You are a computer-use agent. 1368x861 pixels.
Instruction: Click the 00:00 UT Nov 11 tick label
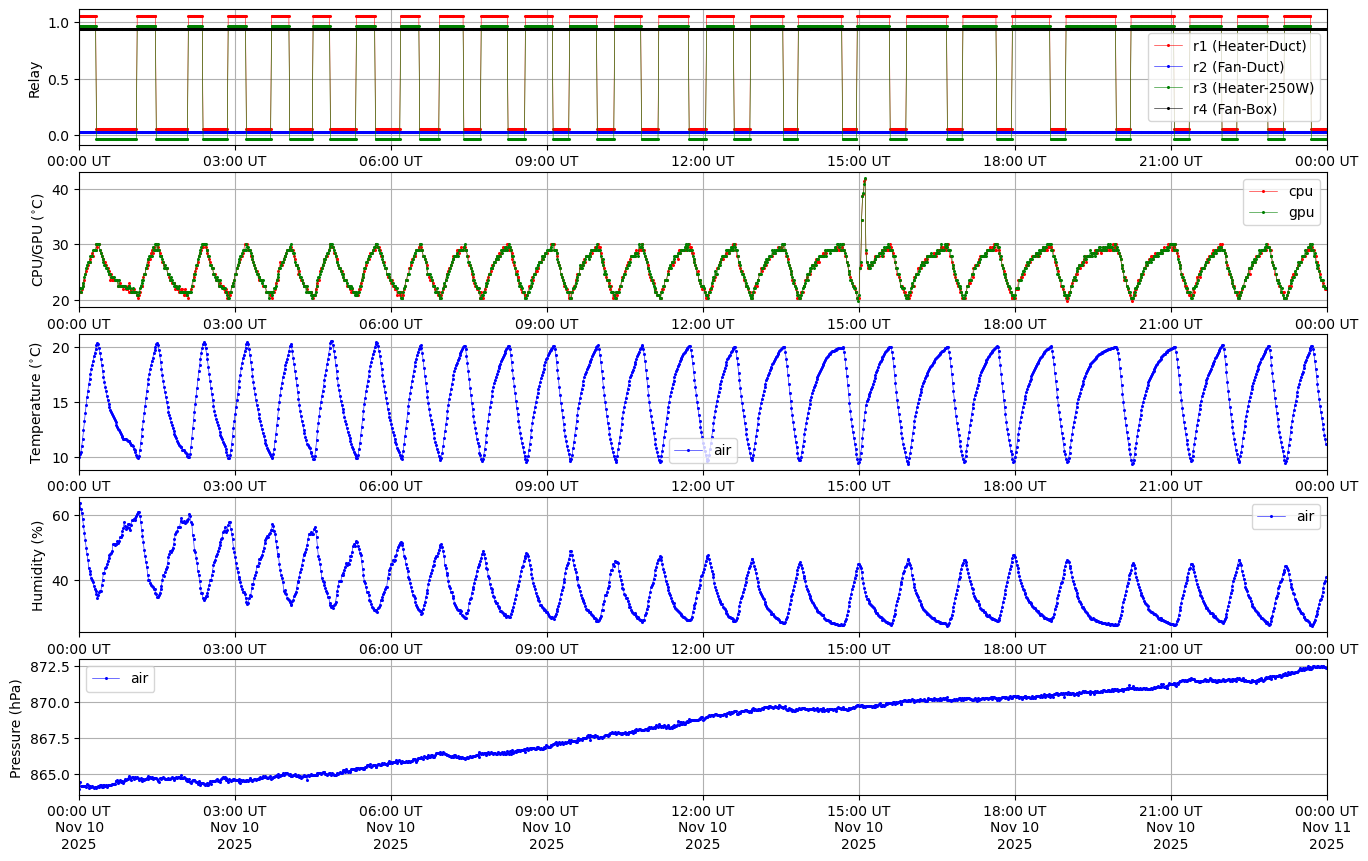click(1326, 827)
